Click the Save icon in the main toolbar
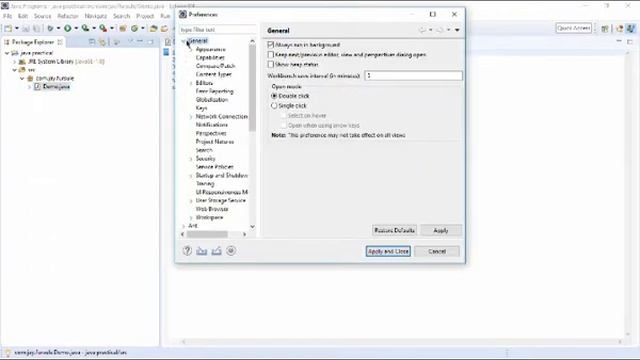The height and width of the screenshot is (360, 640). [26, 28]
